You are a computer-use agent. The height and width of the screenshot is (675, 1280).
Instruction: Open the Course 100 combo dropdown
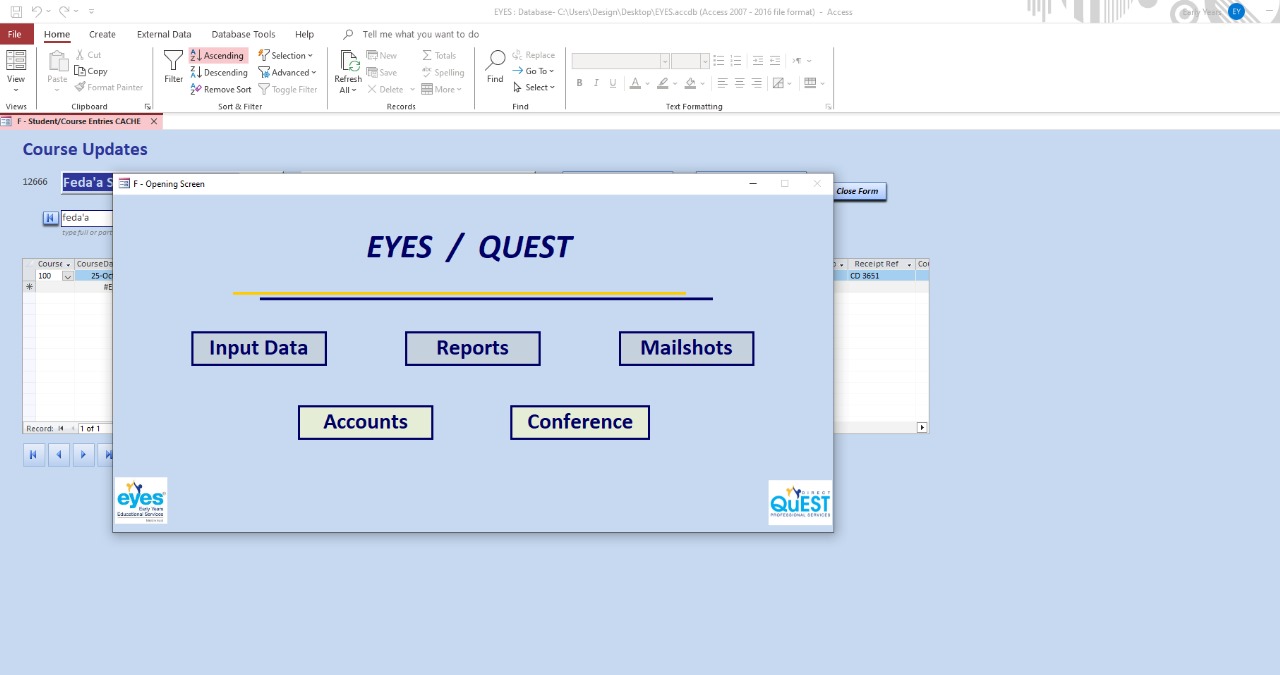[68, 276]
